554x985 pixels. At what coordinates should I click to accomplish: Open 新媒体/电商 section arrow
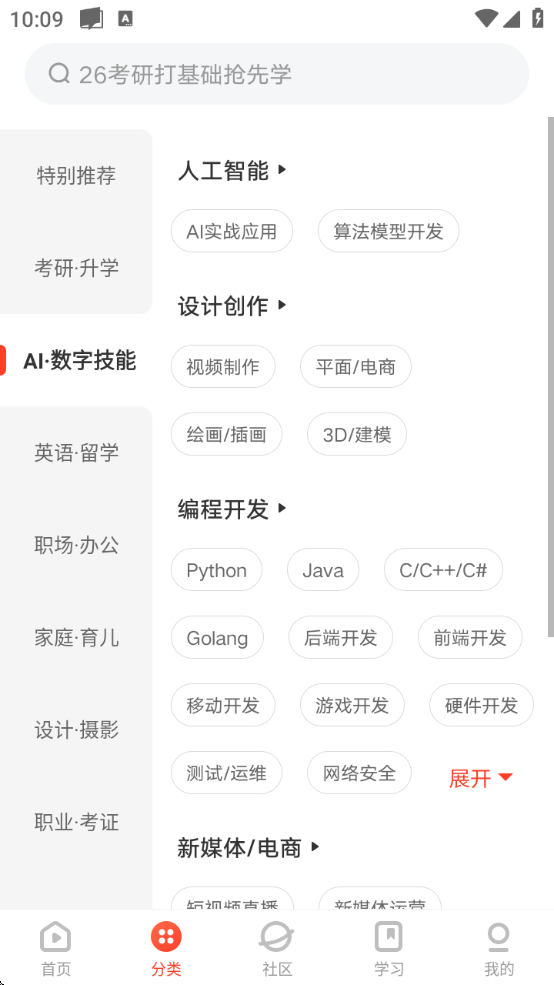point(315,847)
